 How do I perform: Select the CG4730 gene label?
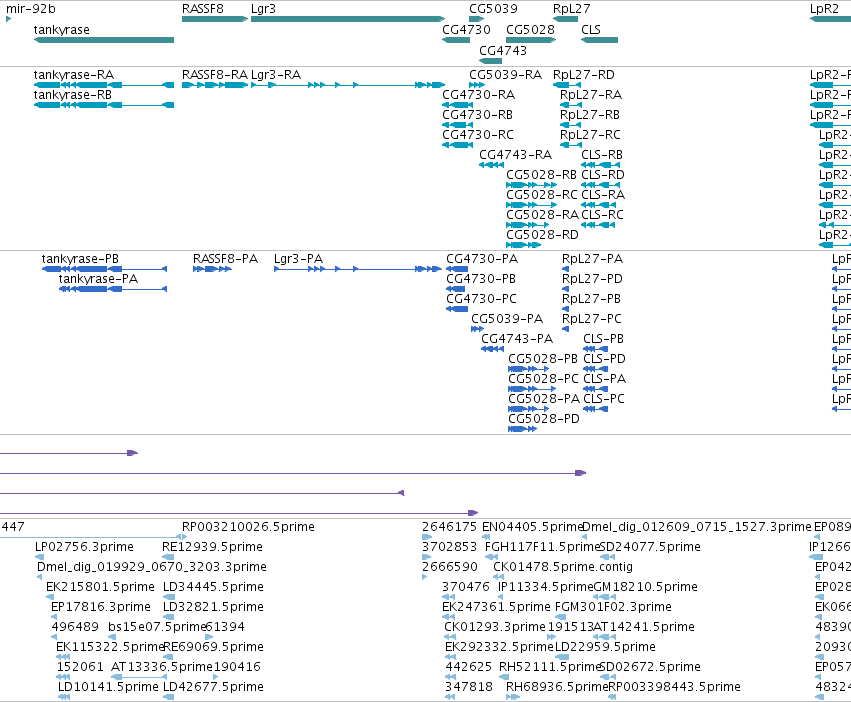pos(466,29)
